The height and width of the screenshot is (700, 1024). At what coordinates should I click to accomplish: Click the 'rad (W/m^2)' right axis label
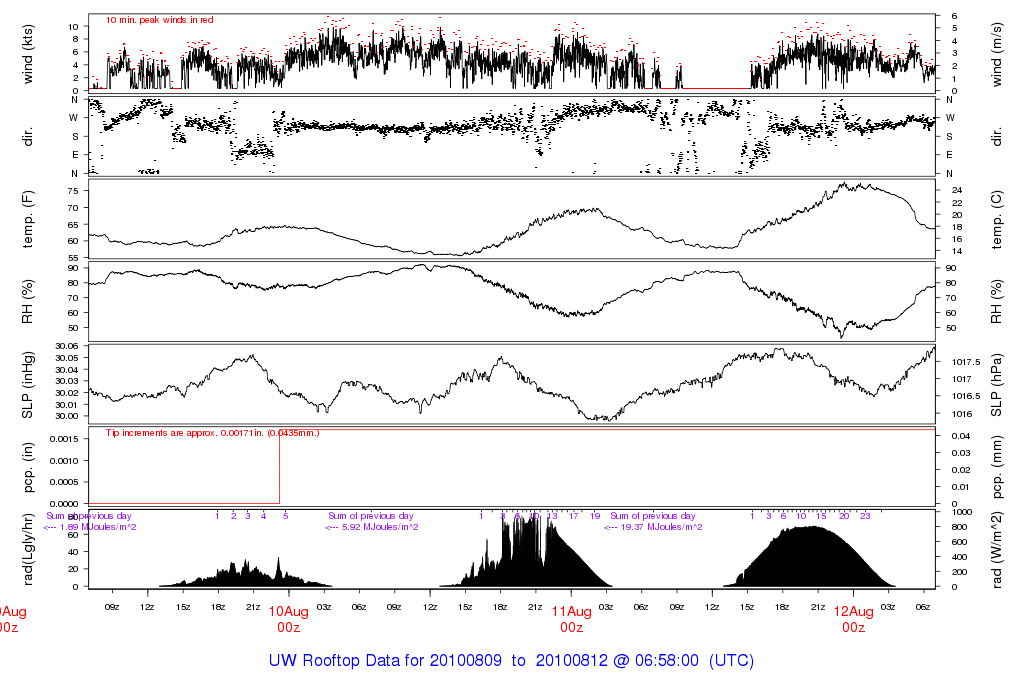click(x=996, y=550)
